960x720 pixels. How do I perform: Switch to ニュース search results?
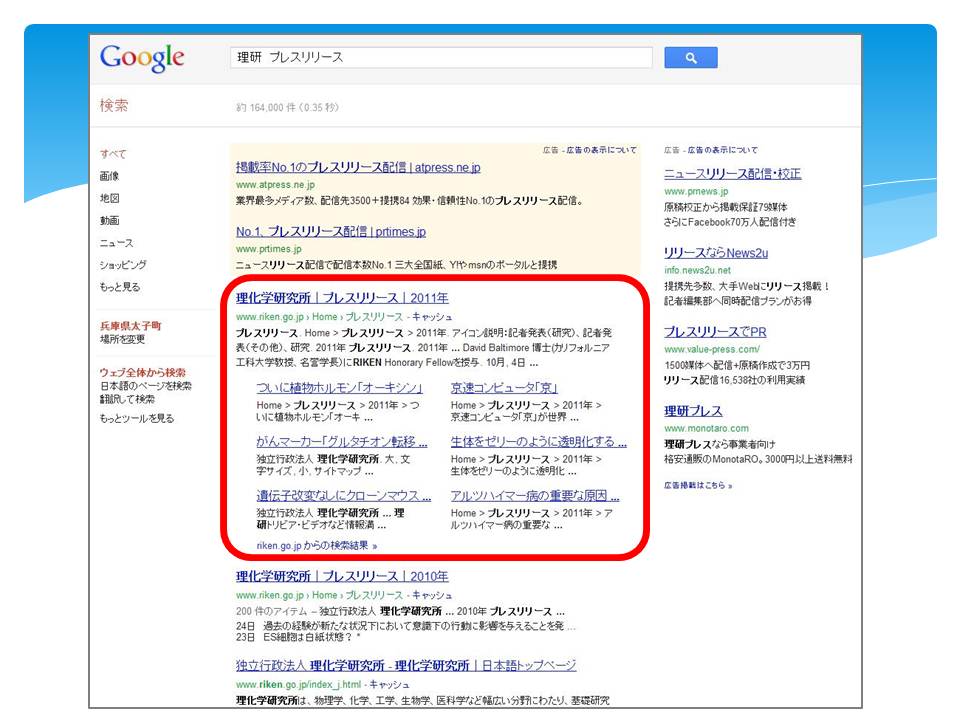[116, 243]
